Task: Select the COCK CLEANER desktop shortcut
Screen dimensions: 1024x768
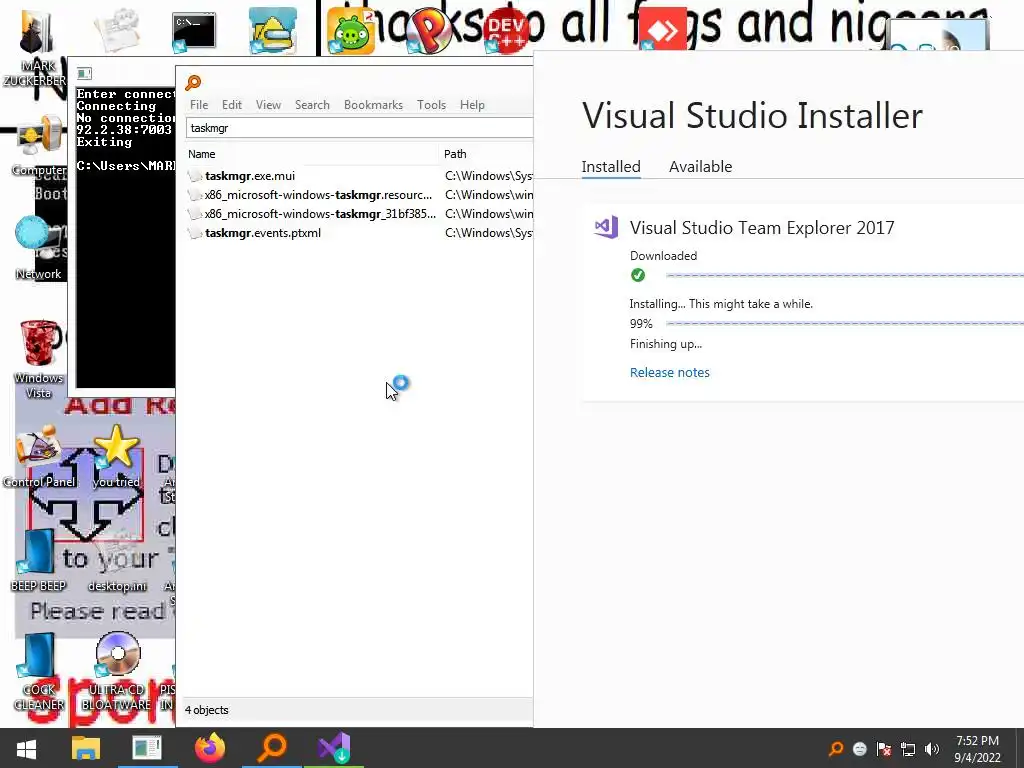Action: click(x=39, y=673)
